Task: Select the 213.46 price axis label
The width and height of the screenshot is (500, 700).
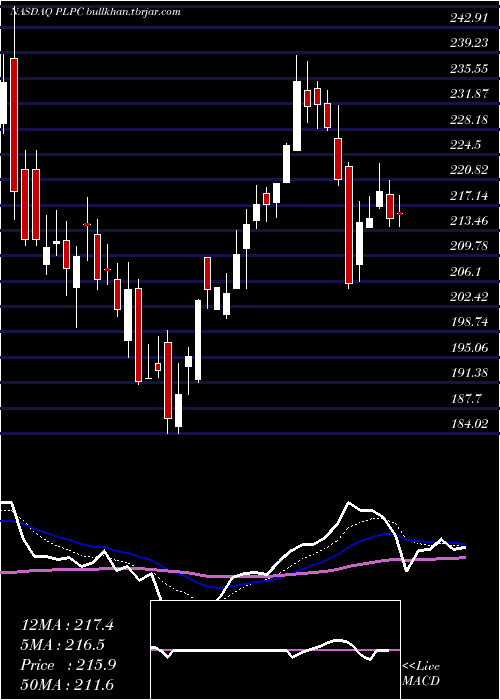Action: point(469,221)
